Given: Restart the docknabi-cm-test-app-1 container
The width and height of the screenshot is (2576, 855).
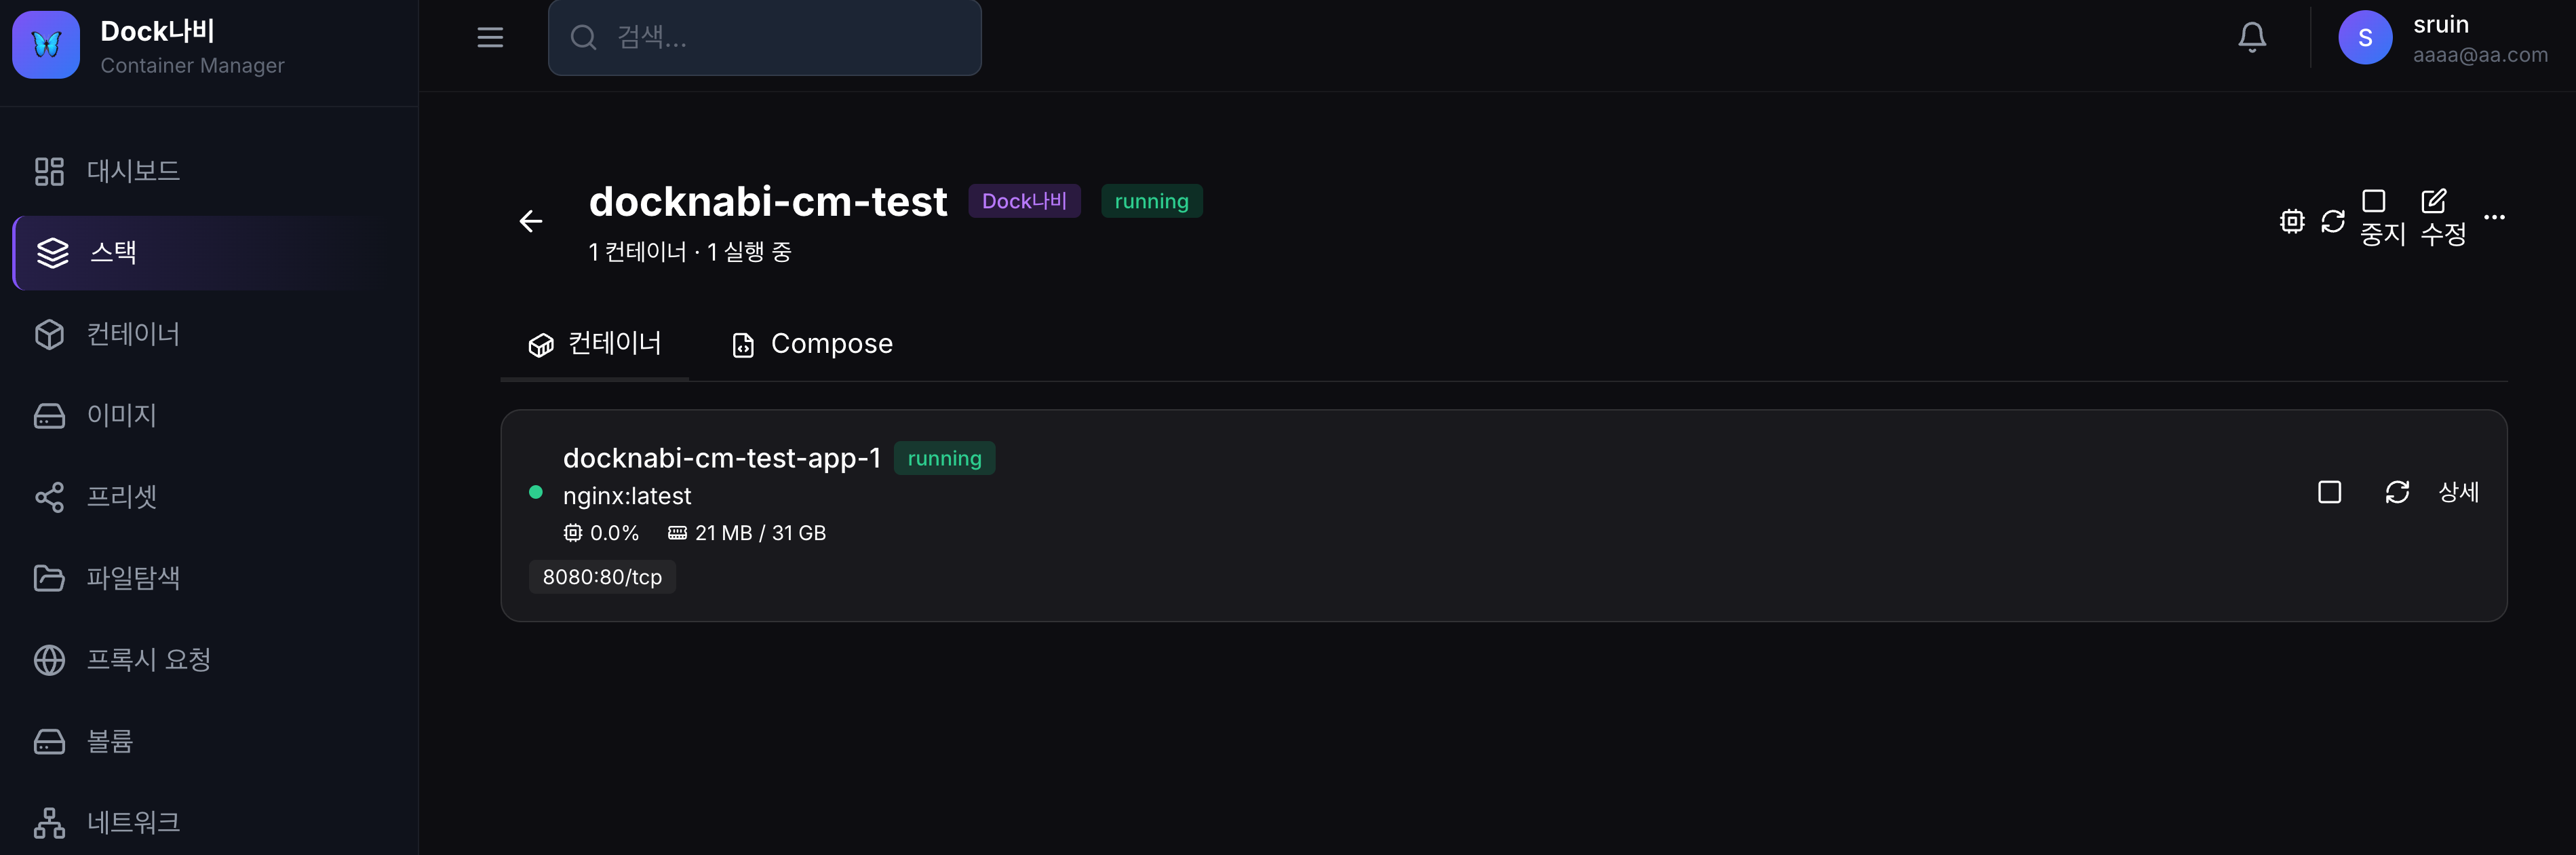Looking at the screenshot, I should (2397, 492).
